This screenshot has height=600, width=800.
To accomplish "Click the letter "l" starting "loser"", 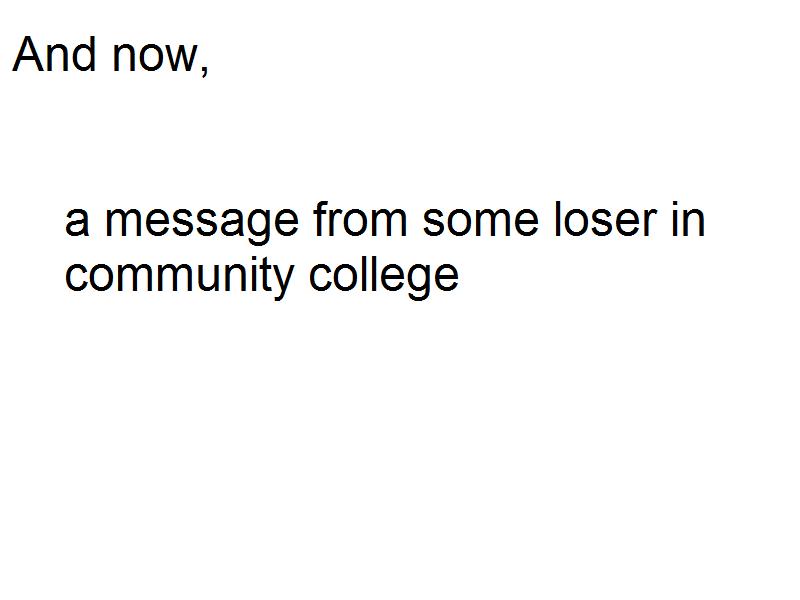I will (x=557, y=220).
